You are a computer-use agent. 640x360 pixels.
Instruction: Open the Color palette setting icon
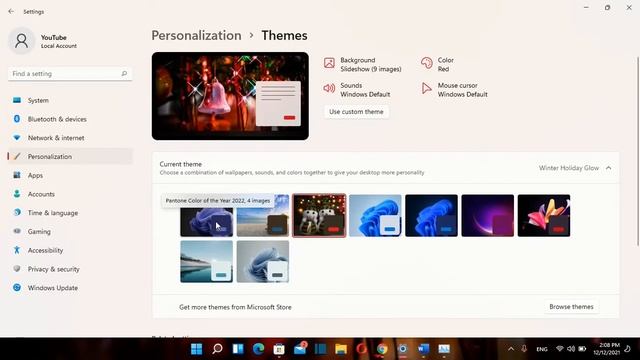coord(427,63)
